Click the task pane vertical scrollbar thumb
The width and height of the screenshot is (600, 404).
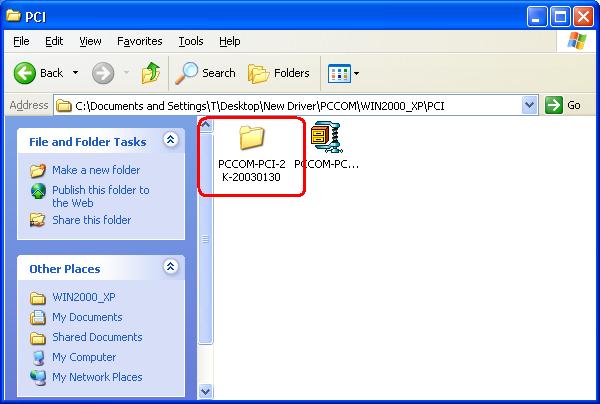point(205,239)
